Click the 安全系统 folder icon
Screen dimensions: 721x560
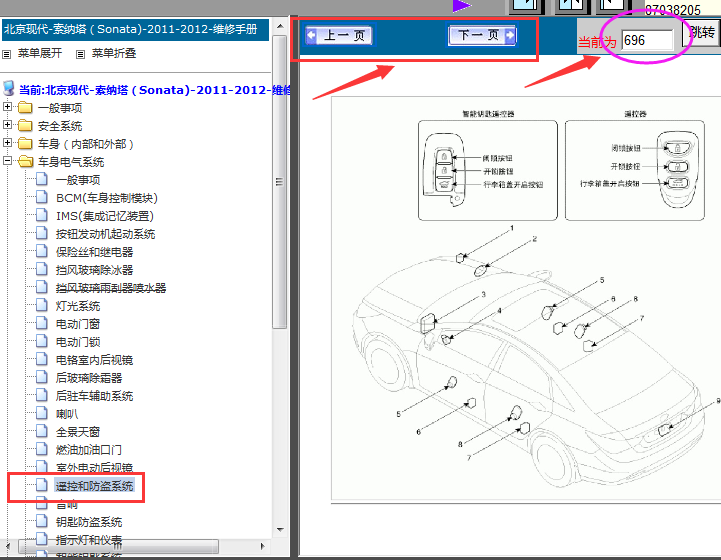25,126
